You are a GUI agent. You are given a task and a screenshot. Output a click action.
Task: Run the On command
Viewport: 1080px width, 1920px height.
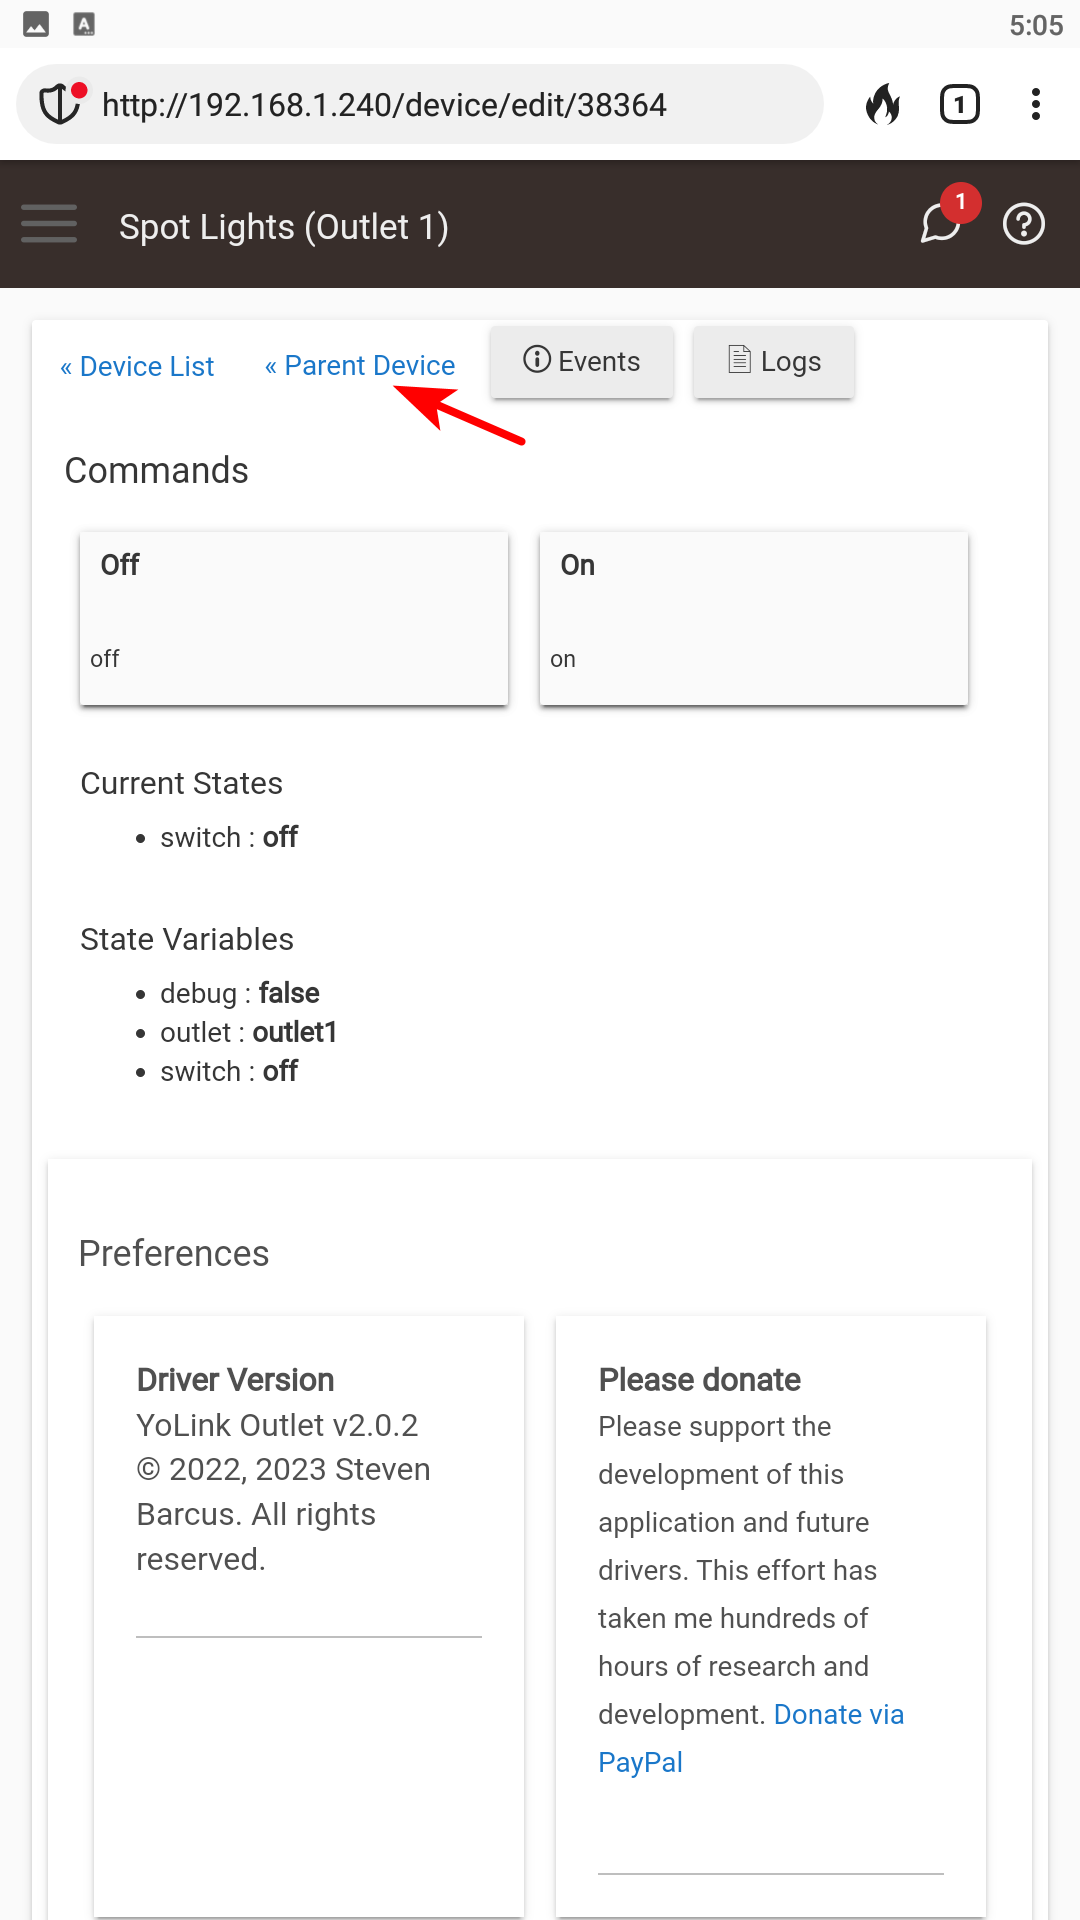point(754,618)
